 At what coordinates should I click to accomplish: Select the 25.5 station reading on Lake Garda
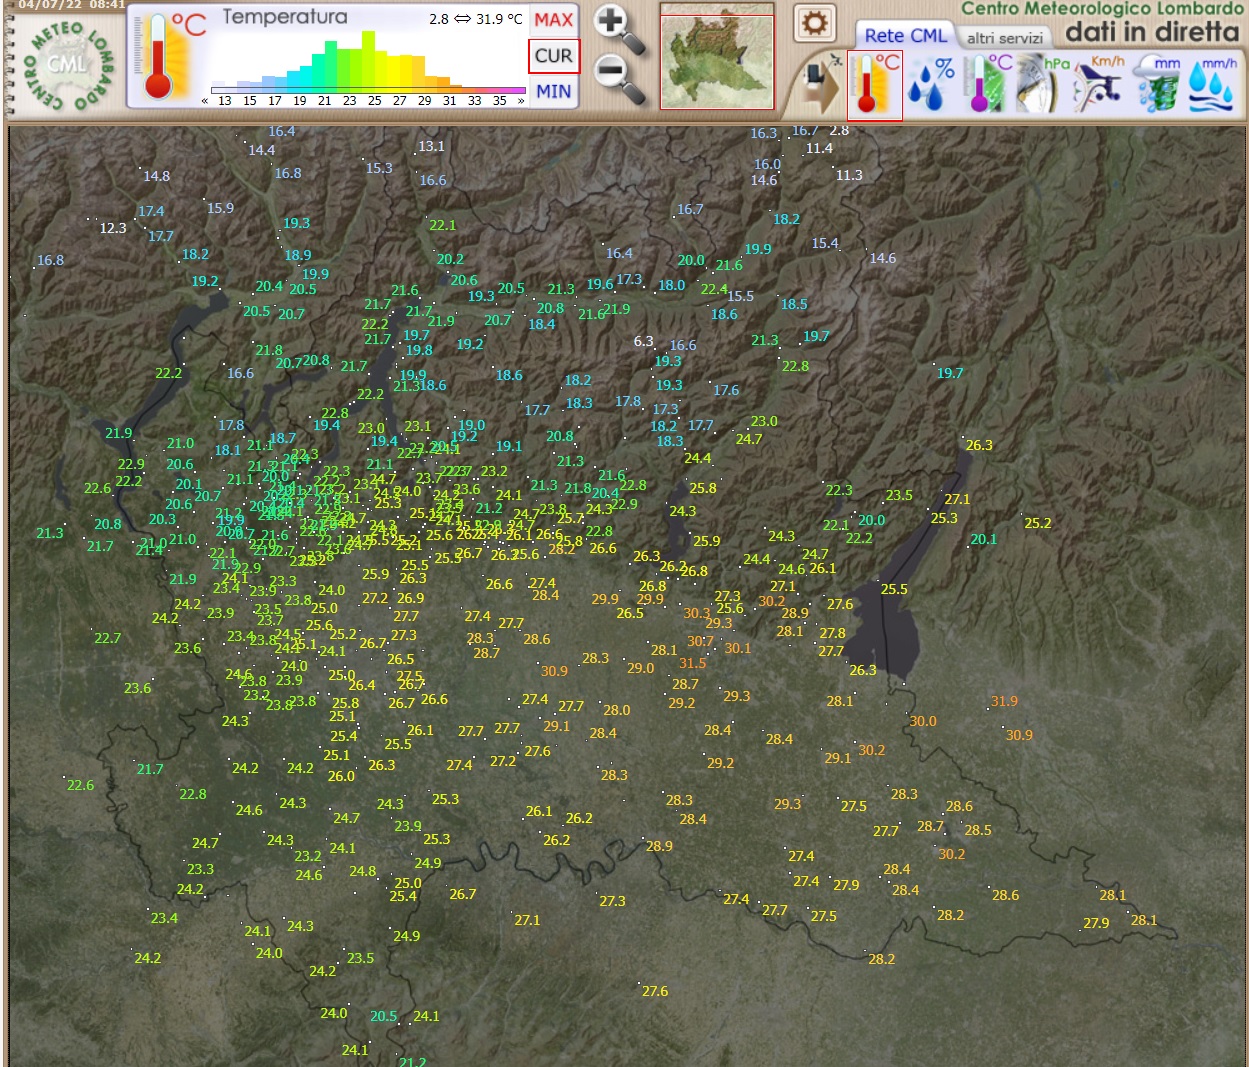click(x=894, y=589)
